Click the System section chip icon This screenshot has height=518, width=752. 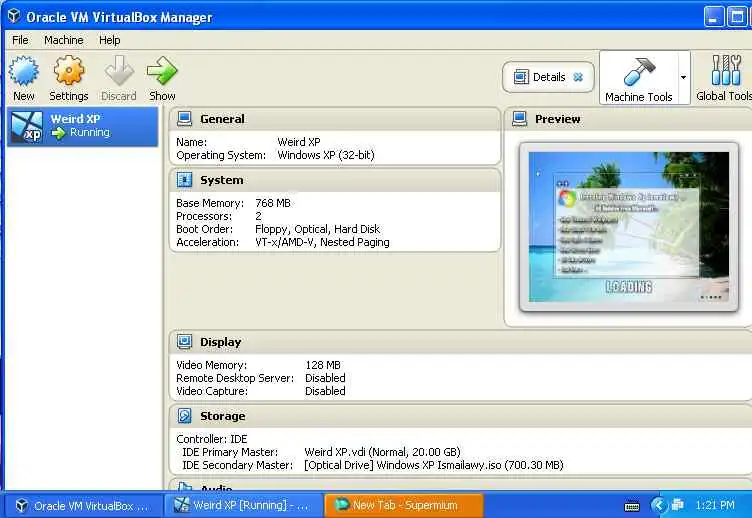[184, 180]
